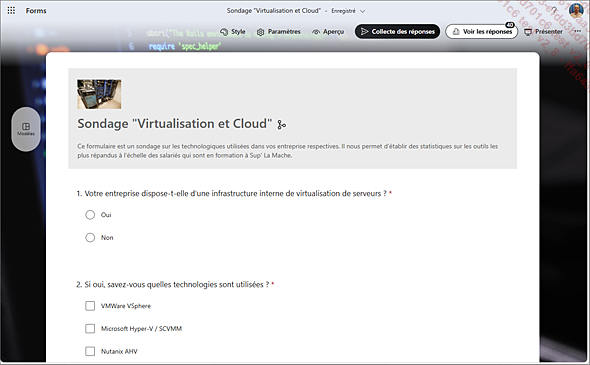Select the Oui radio button

[x=90, y=215]
